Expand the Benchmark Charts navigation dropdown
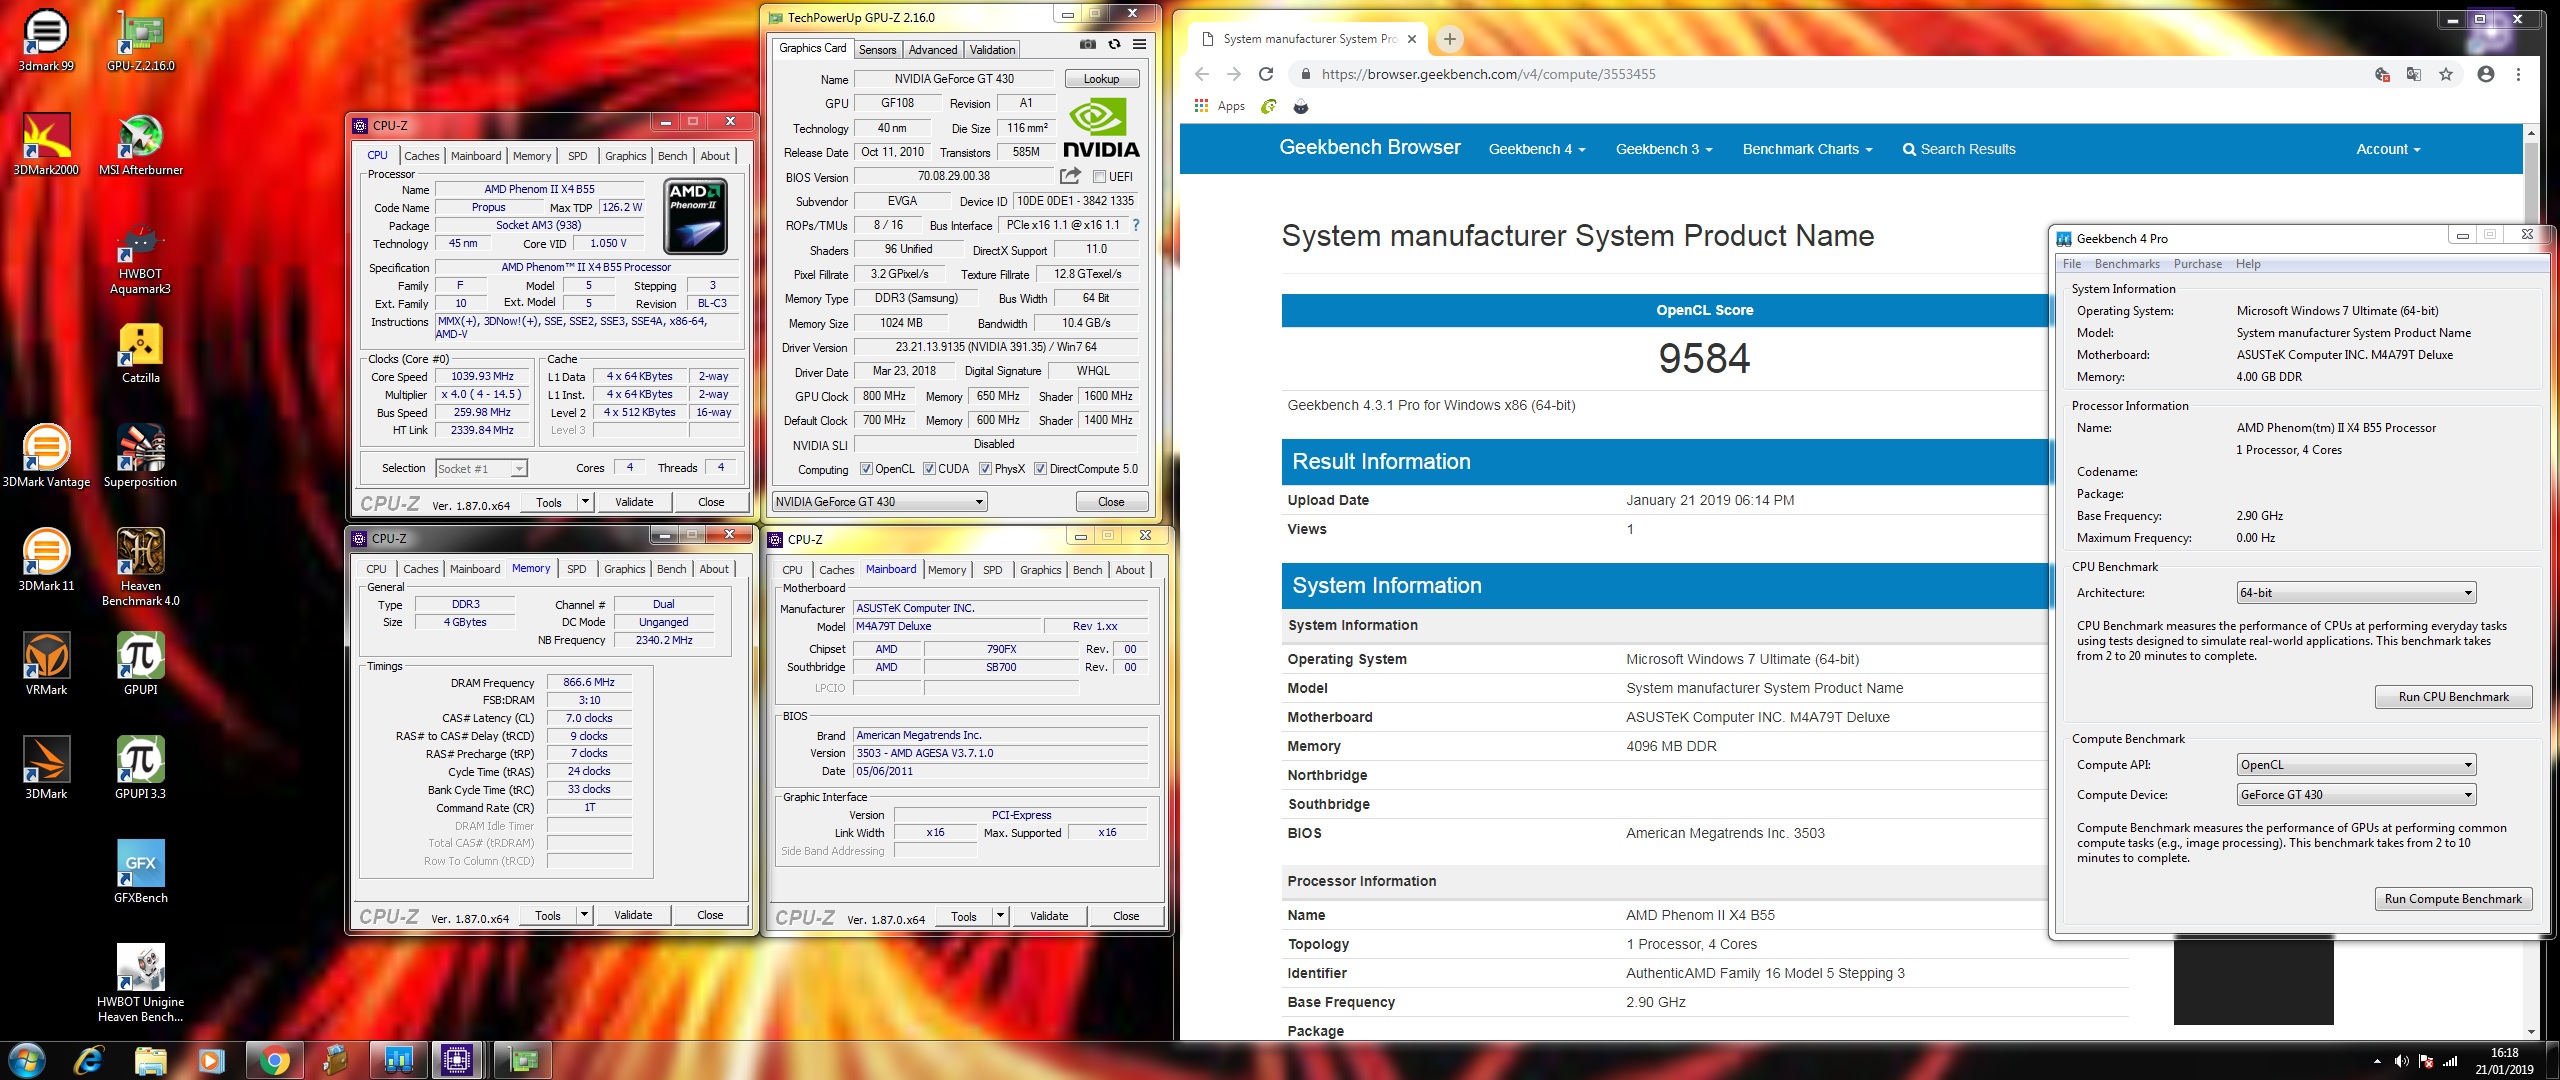The height and width of the screenshot is (1080, 2560). (1807, 149)
